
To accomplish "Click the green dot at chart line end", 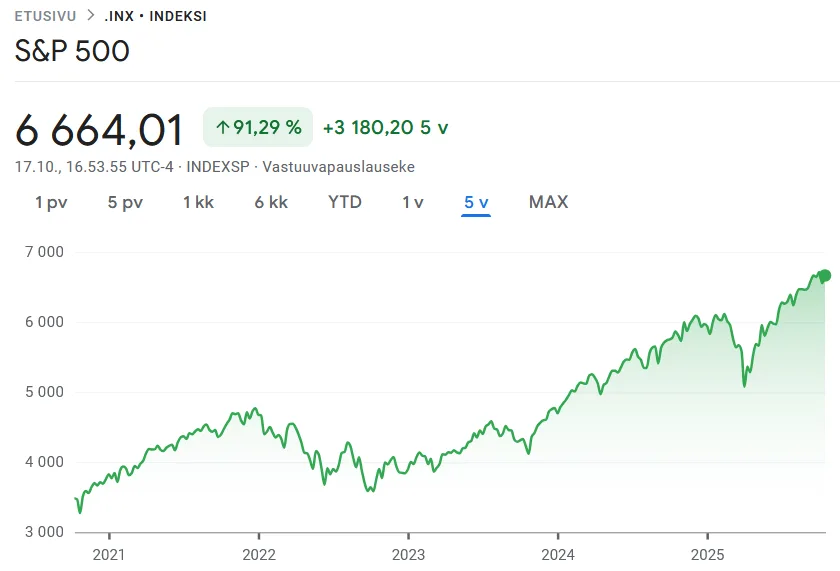I will tap(825, 275).
